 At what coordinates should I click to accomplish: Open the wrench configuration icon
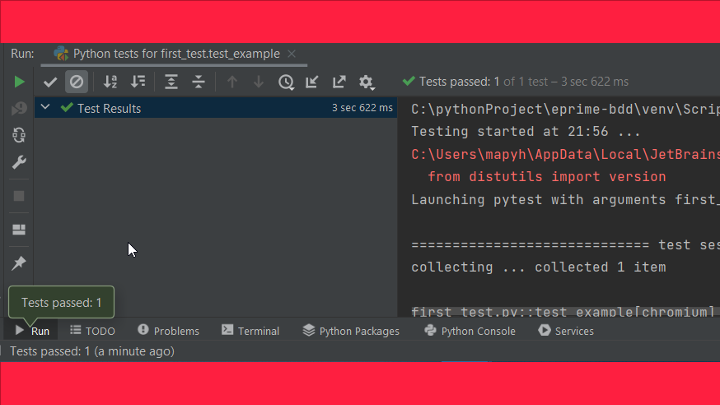point(19,162)
